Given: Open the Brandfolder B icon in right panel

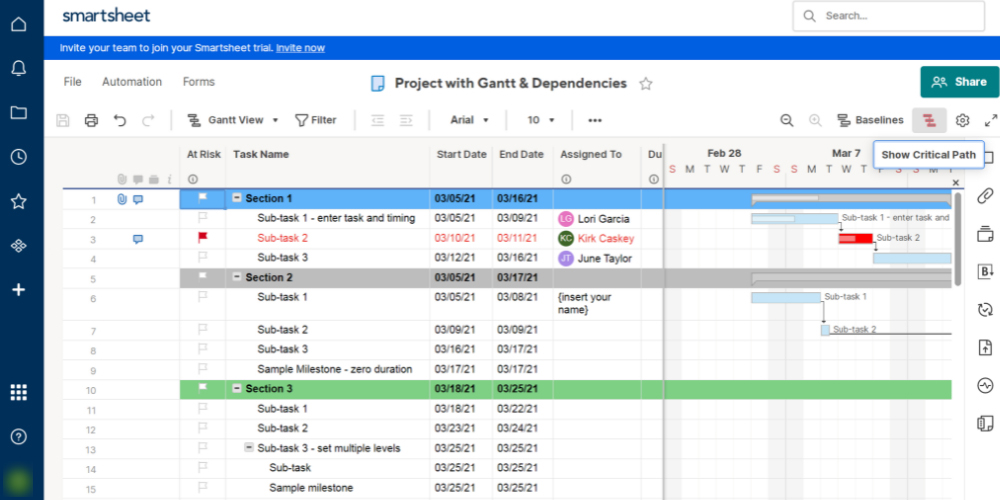Looking at the screenshot, I should click(x=985, y=271).
